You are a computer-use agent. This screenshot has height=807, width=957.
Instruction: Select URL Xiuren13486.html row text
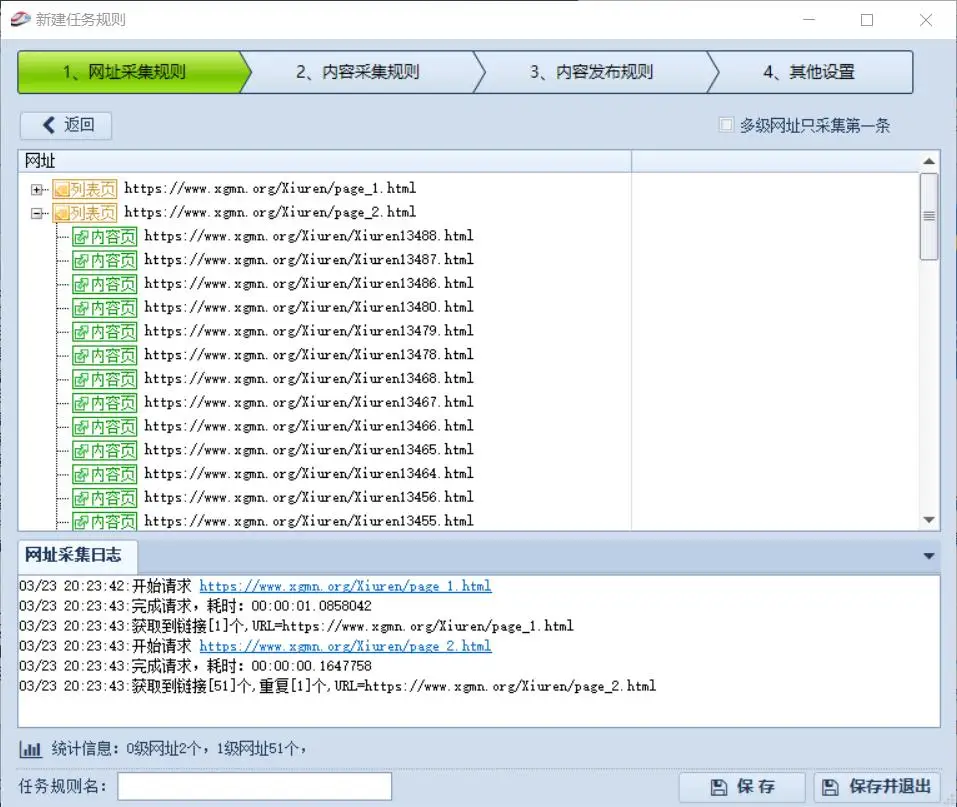tap(309, 284)
